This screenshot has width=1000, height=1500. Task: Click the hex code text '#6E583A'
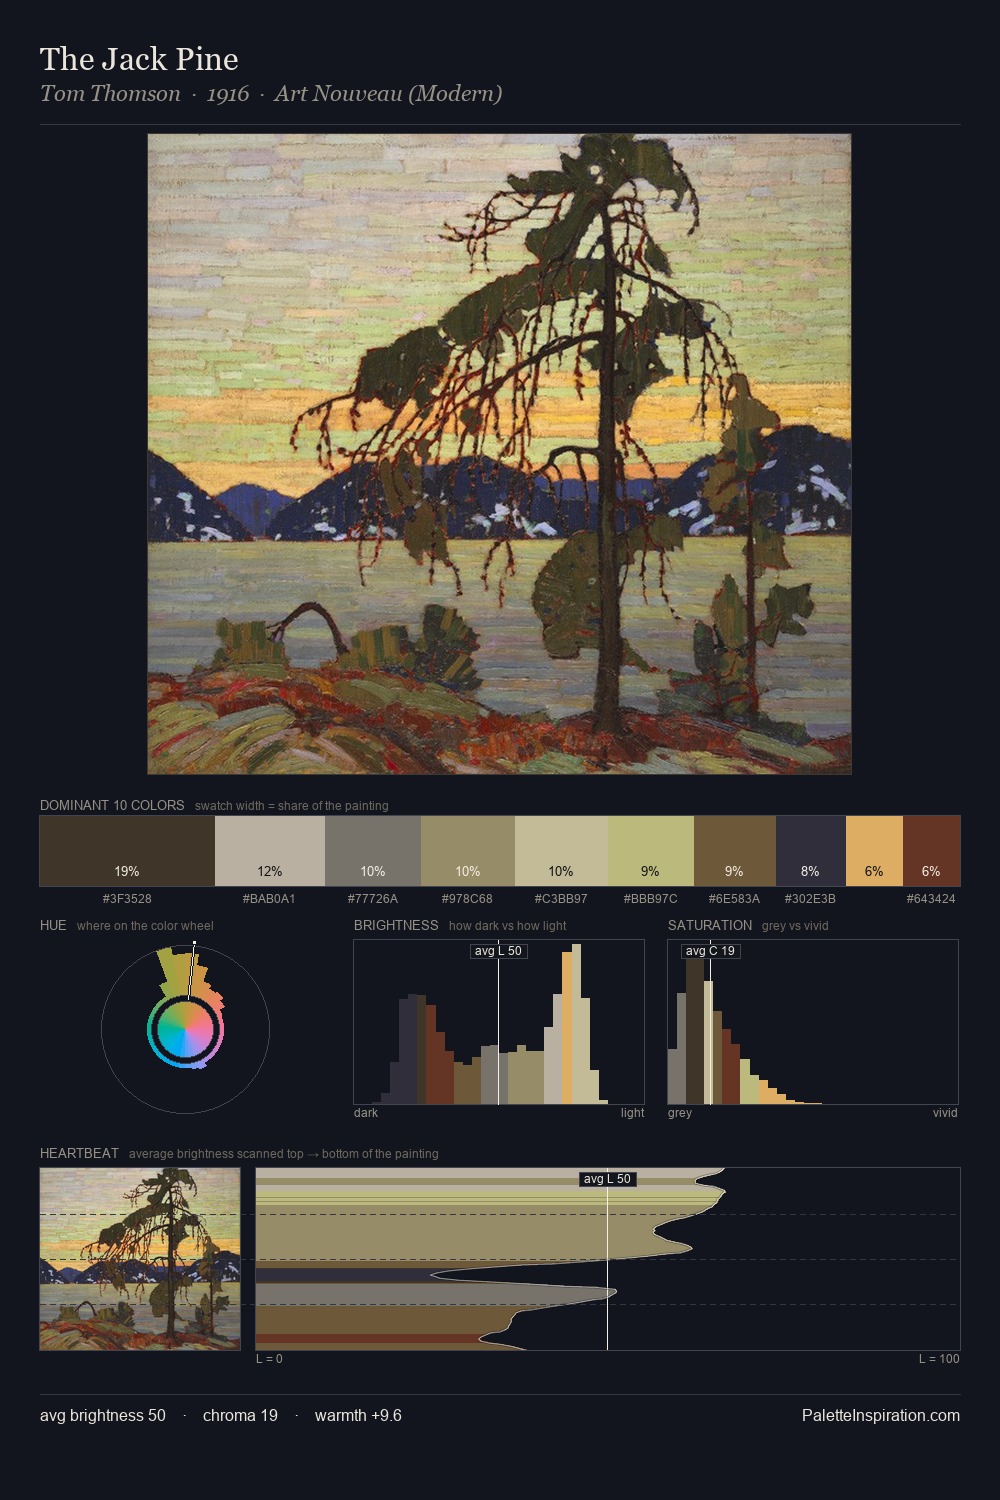click(734, 899)
